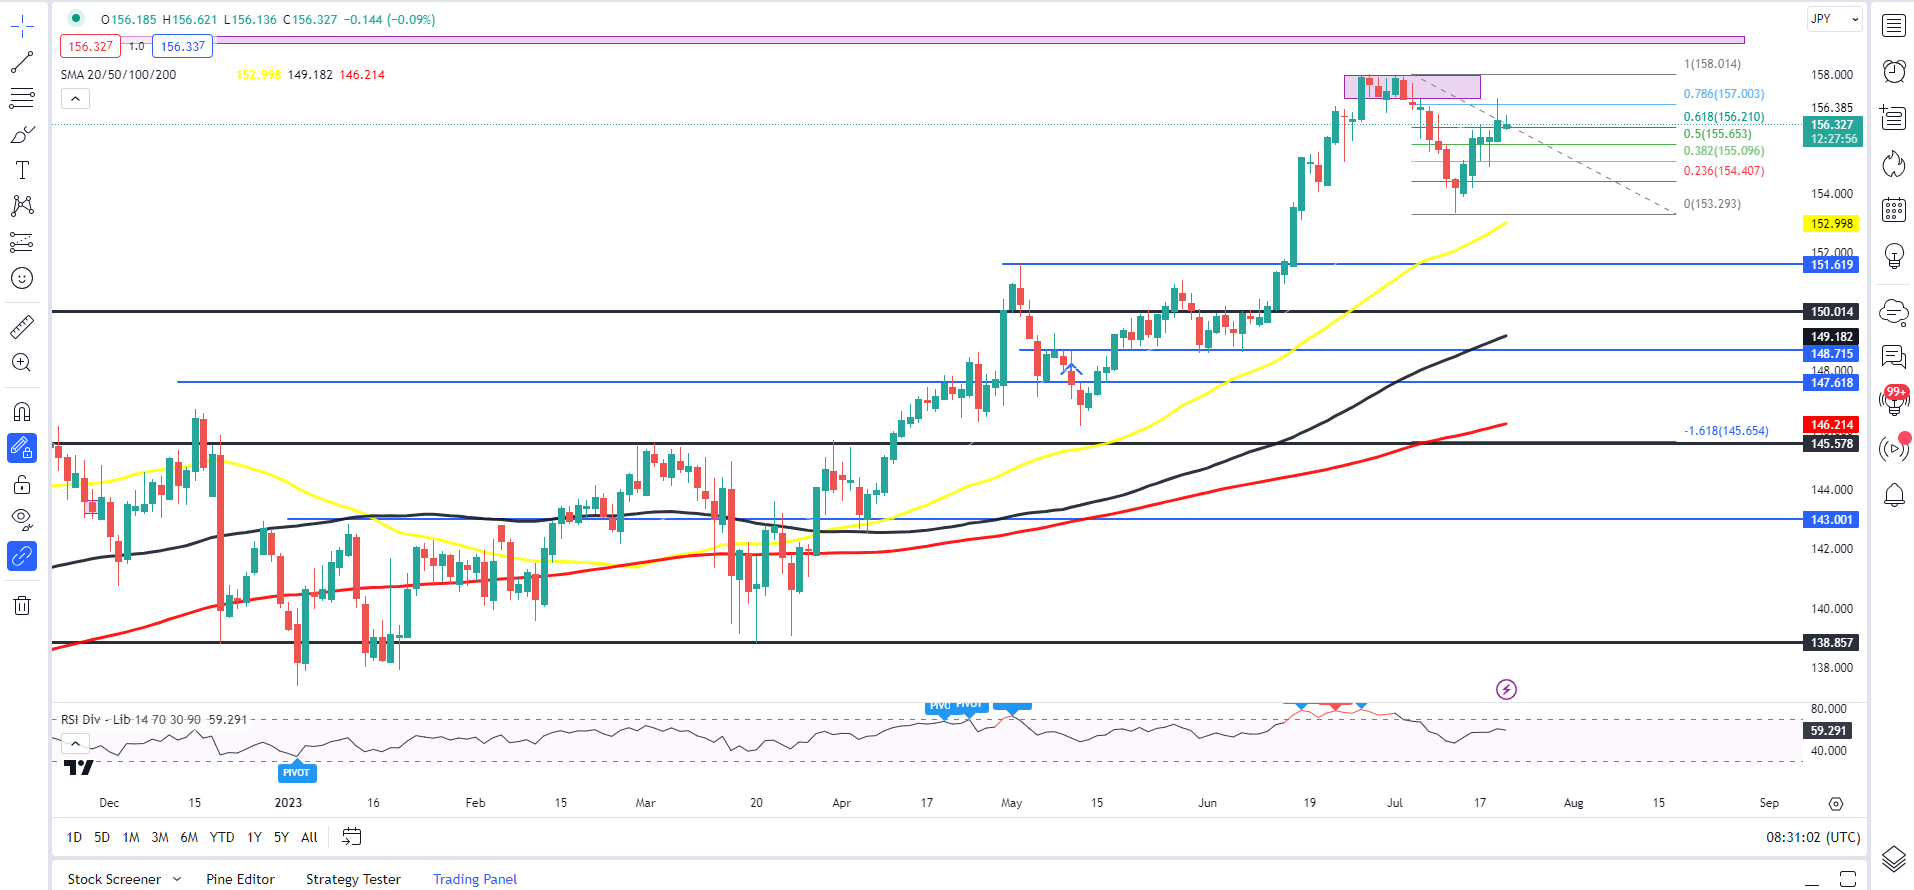The image size is (1914, 890).
Task: Click the yellow 152.998 price label
Action: [x=1830, y=224]
